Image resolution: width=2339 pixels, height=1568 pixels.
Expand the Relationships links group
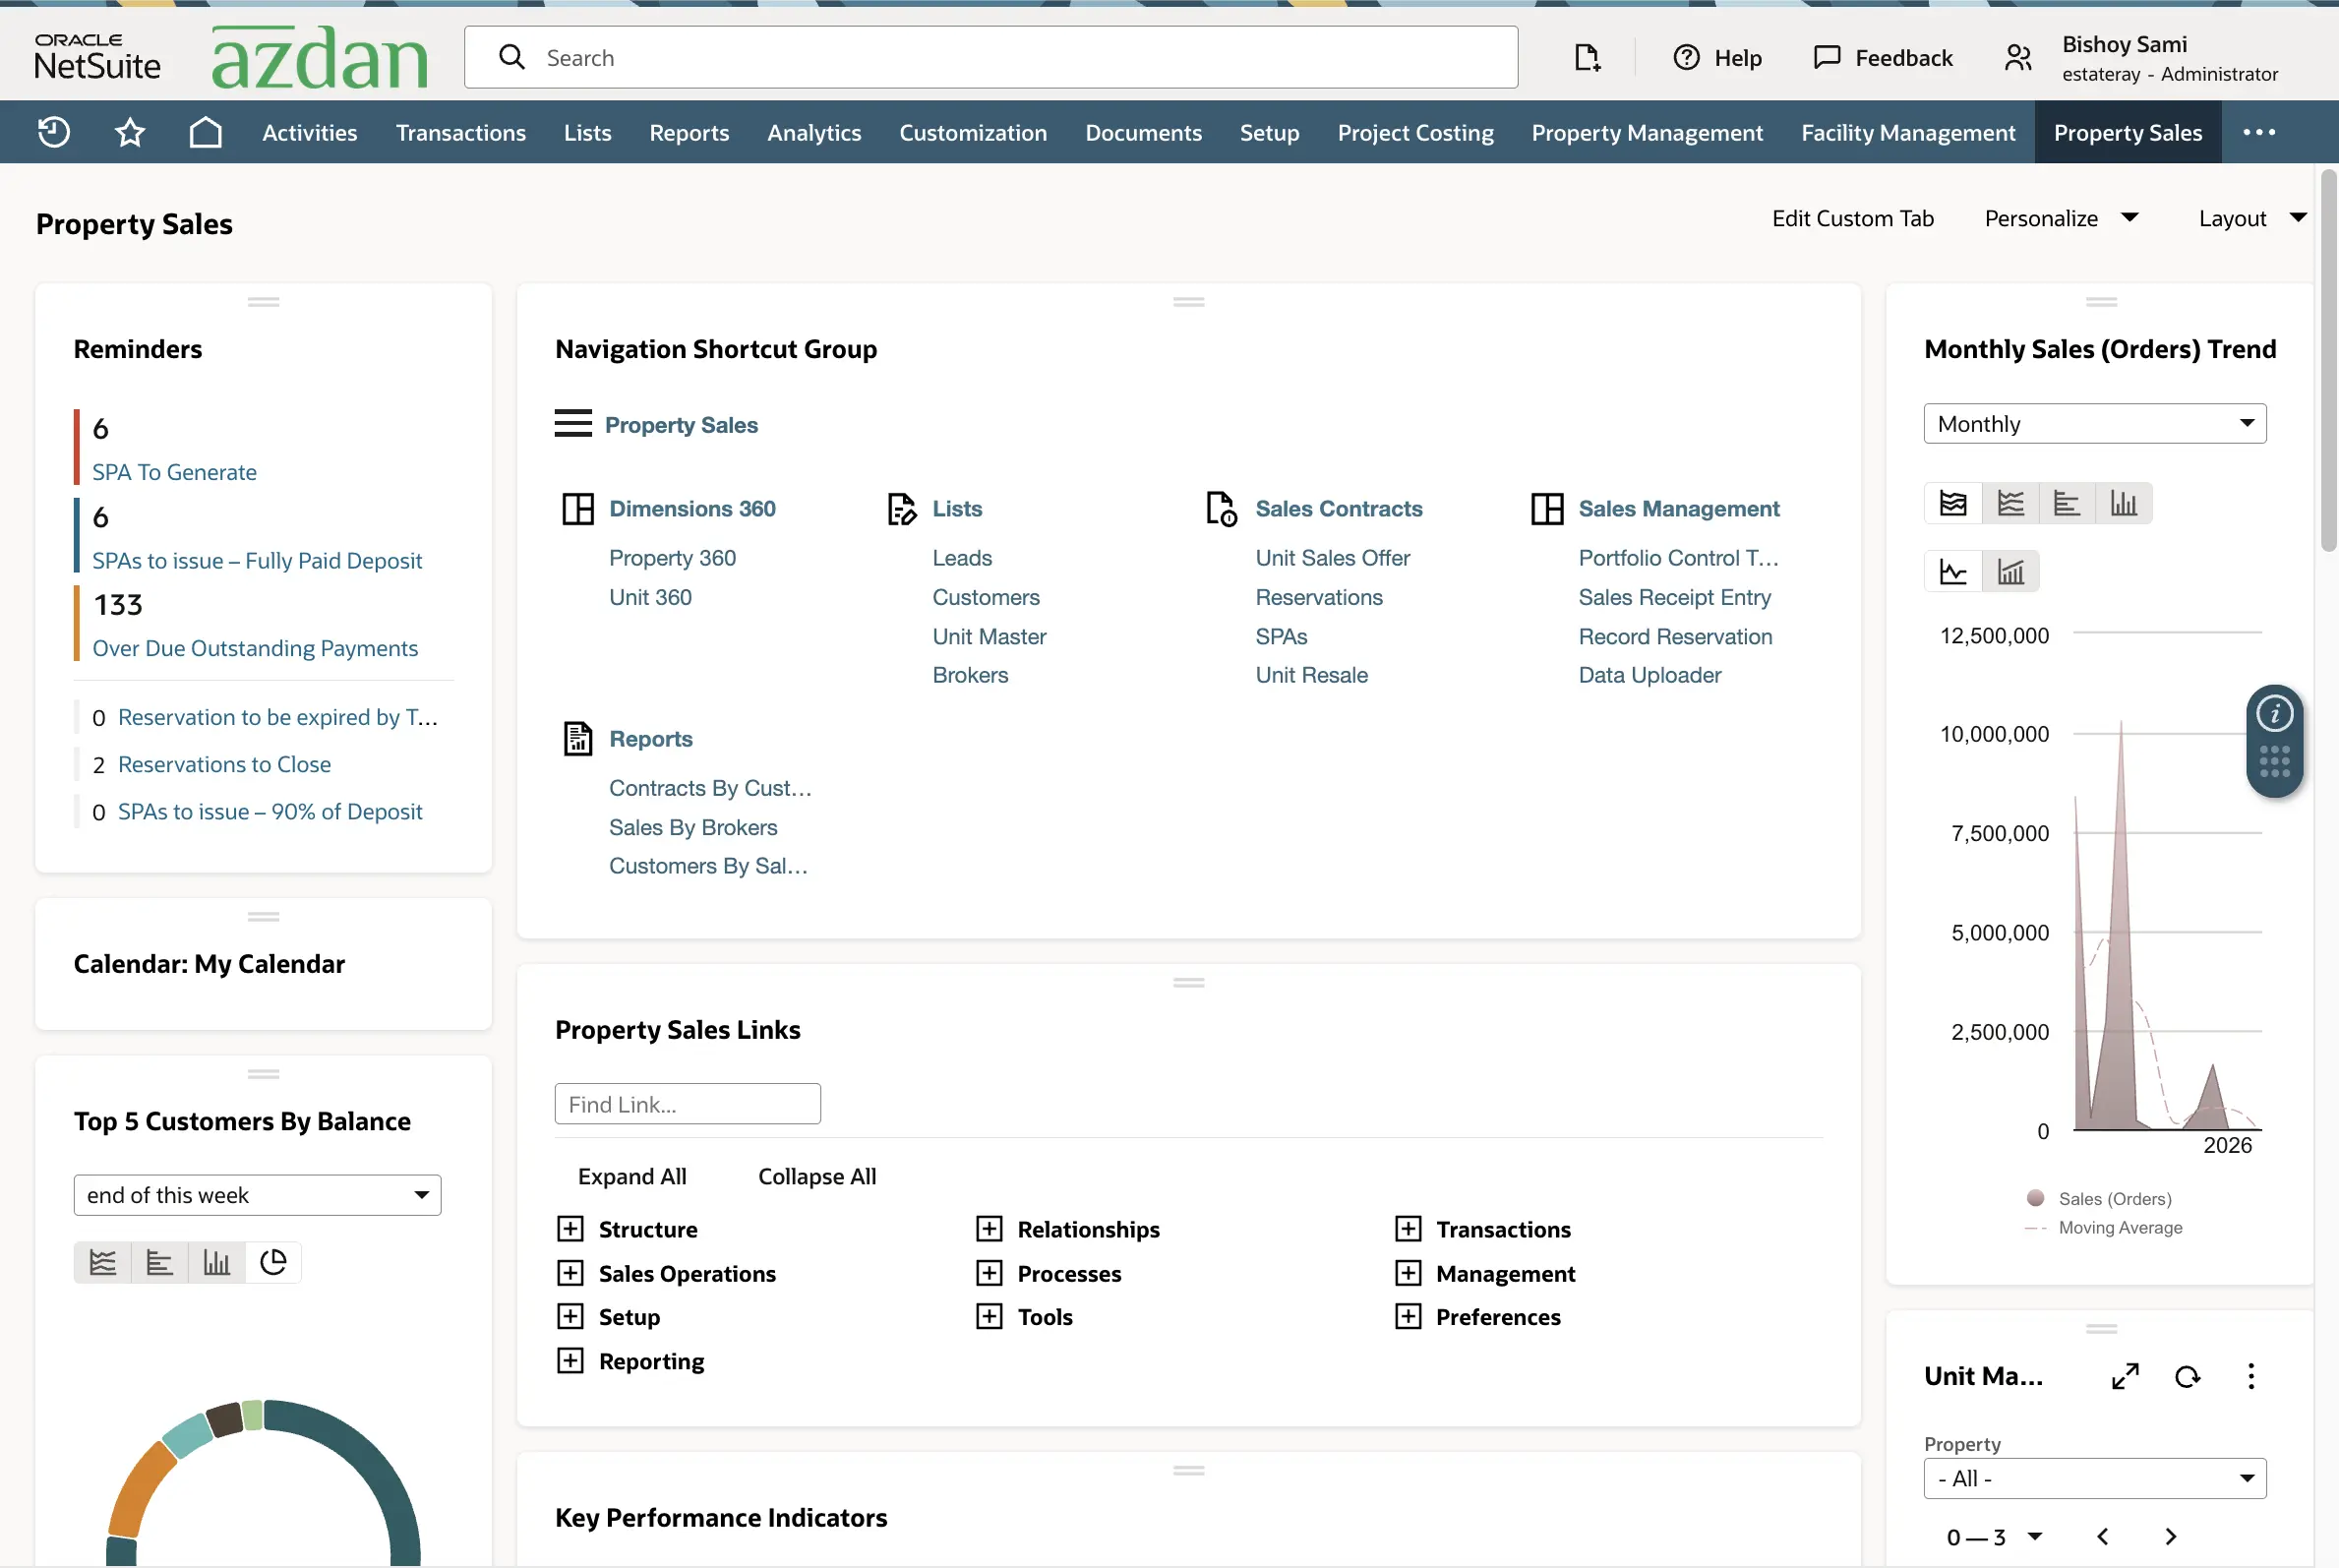(989, 1229)
